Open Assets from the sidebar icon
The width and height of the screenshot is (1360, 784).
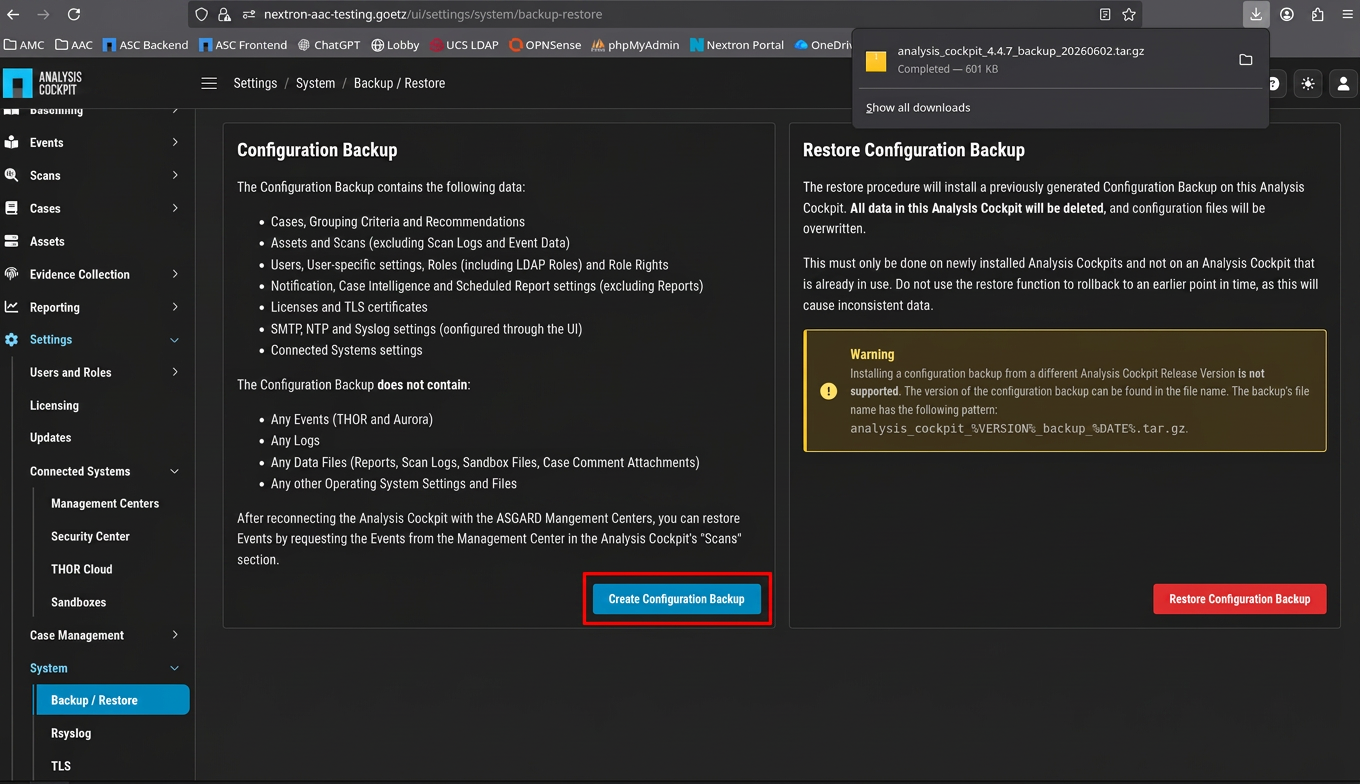[x=12, y=241]
